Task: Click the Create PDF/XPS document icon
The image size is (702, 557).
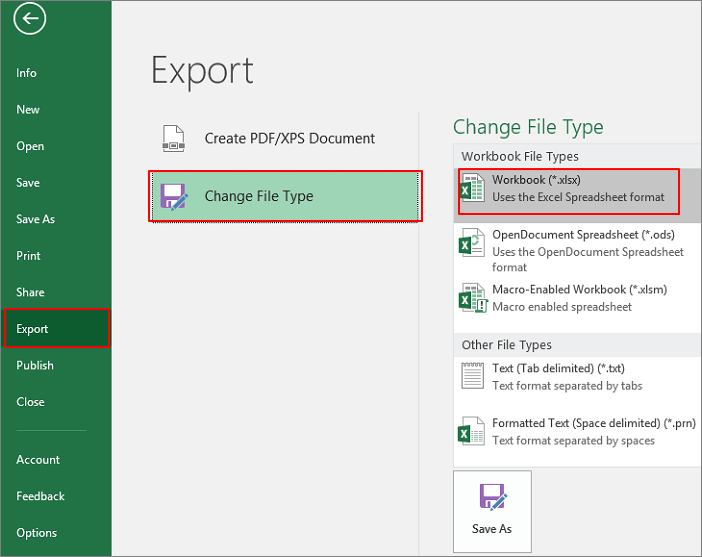Action: [x=174, y=139]
